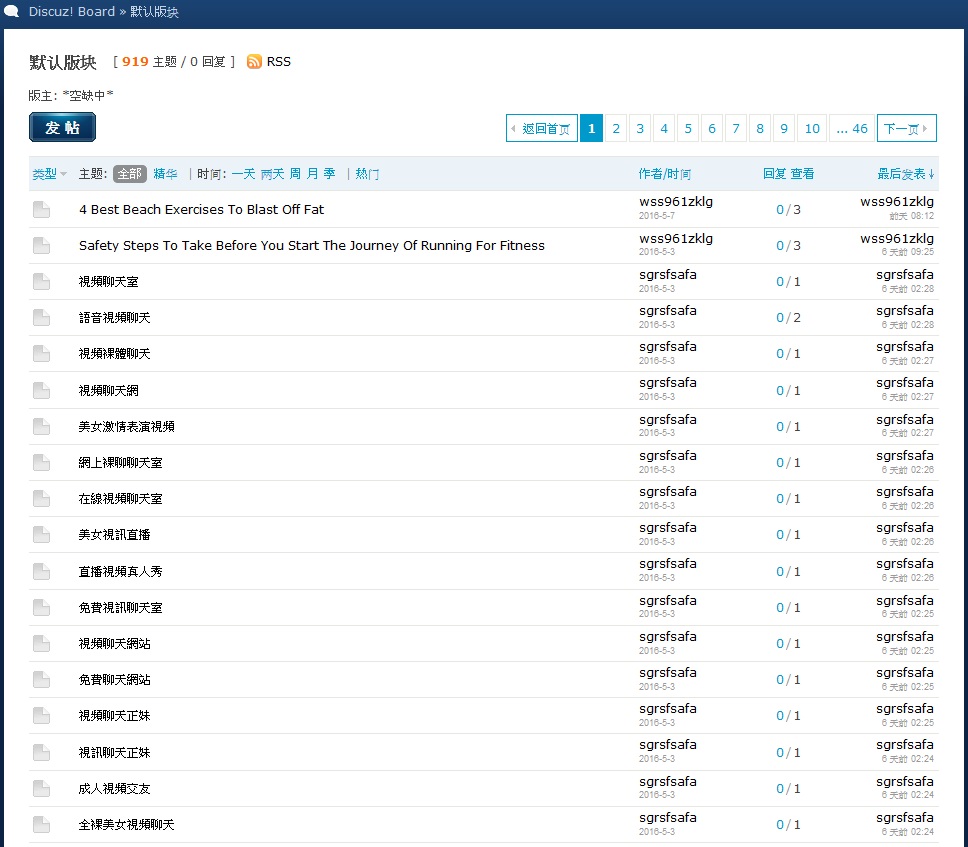
Task: Open the RSS feed icon
Action: pos(254,62)
